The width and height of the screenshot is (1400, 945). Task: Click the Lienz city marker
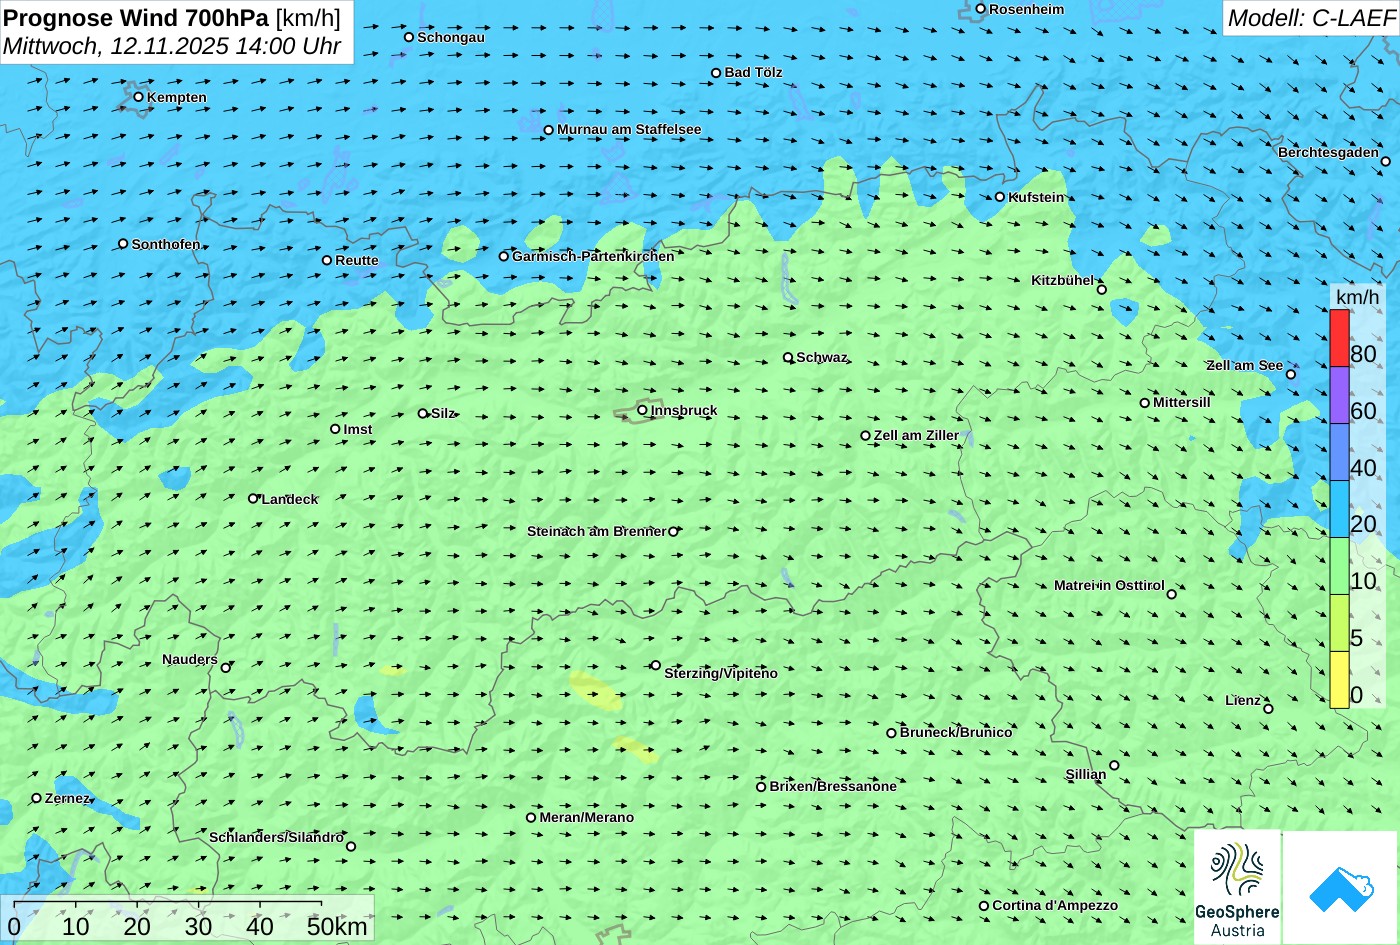point(1268,709)
